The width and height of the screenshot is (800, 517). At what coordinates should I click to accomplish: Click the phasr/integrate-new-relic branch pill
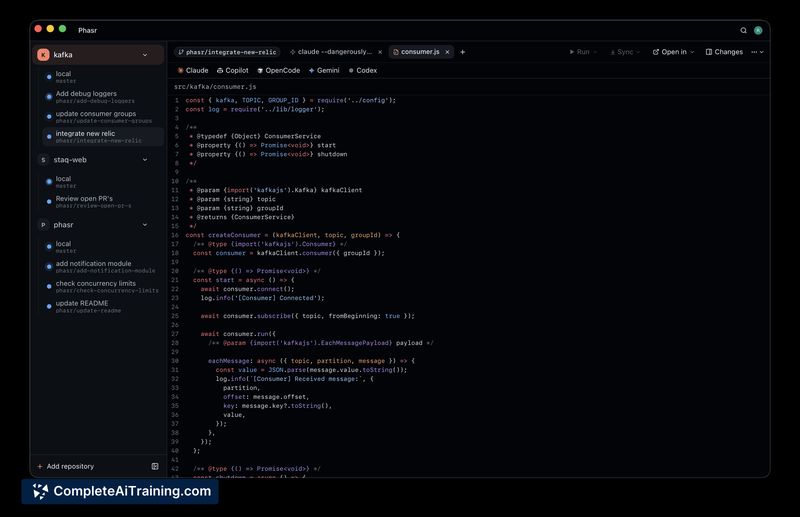point(228,52)
